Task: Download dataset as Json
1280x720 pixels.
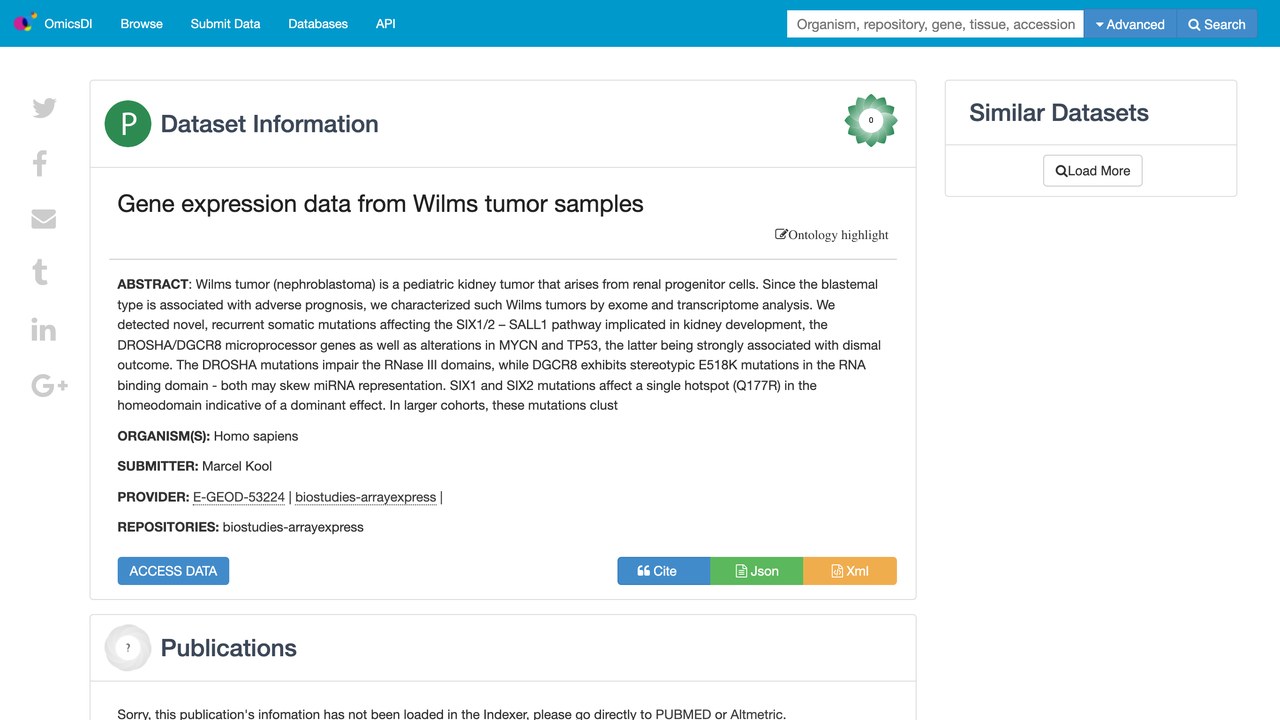Action: [x=757, y=571]
